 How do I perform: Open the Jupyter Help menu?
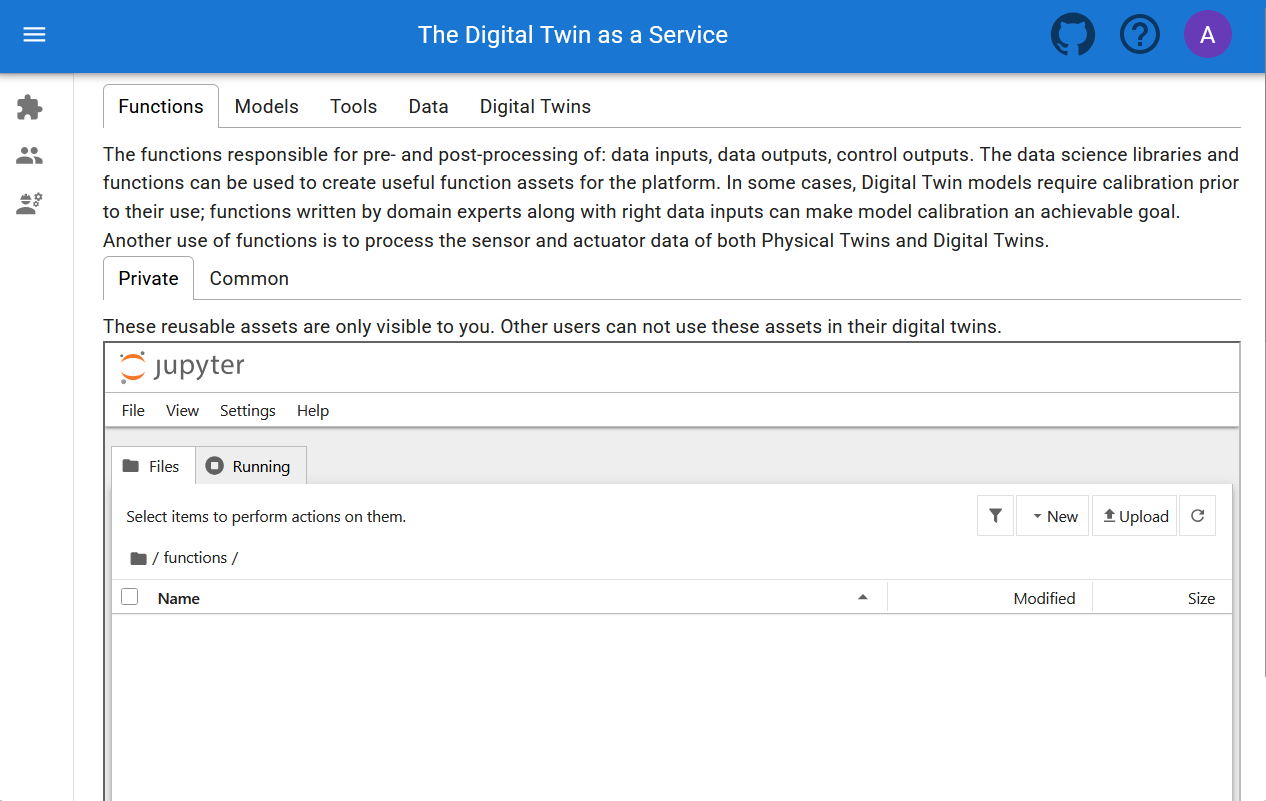coord(313,410)
